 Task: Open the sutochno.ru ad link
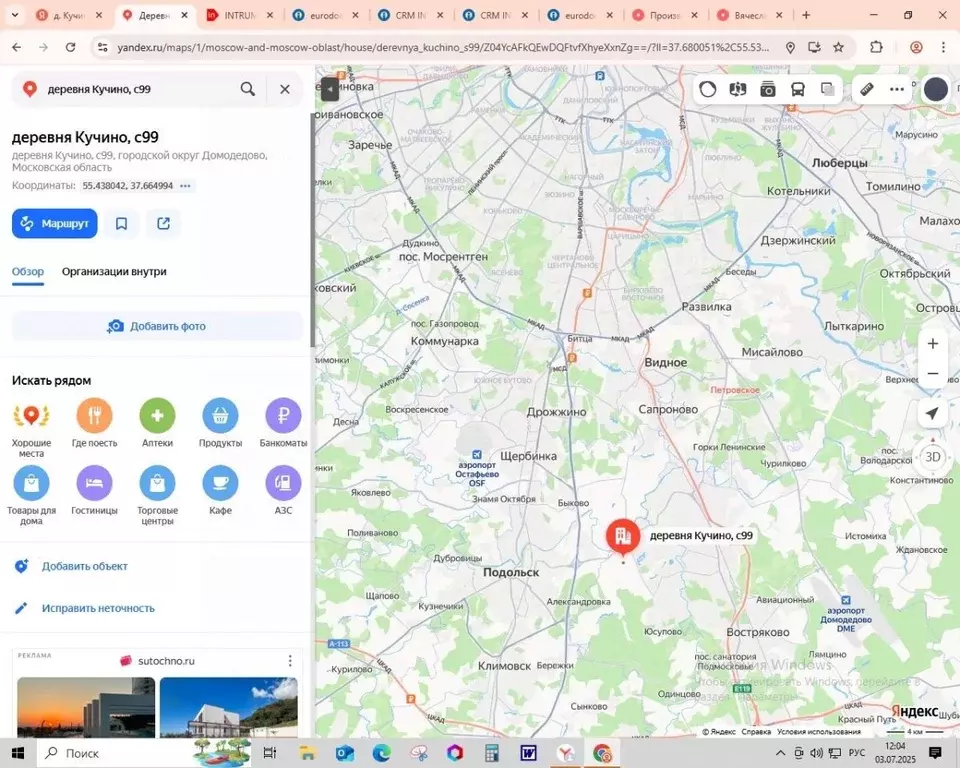[x=166, y=661]
